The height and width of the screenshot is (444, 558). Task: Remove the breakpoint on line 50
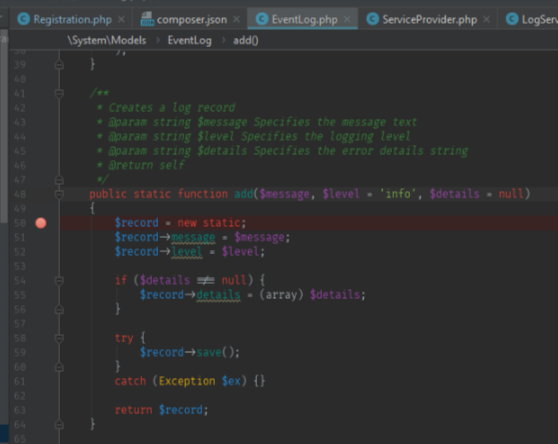pyautogui.click(x=41, y=223)
